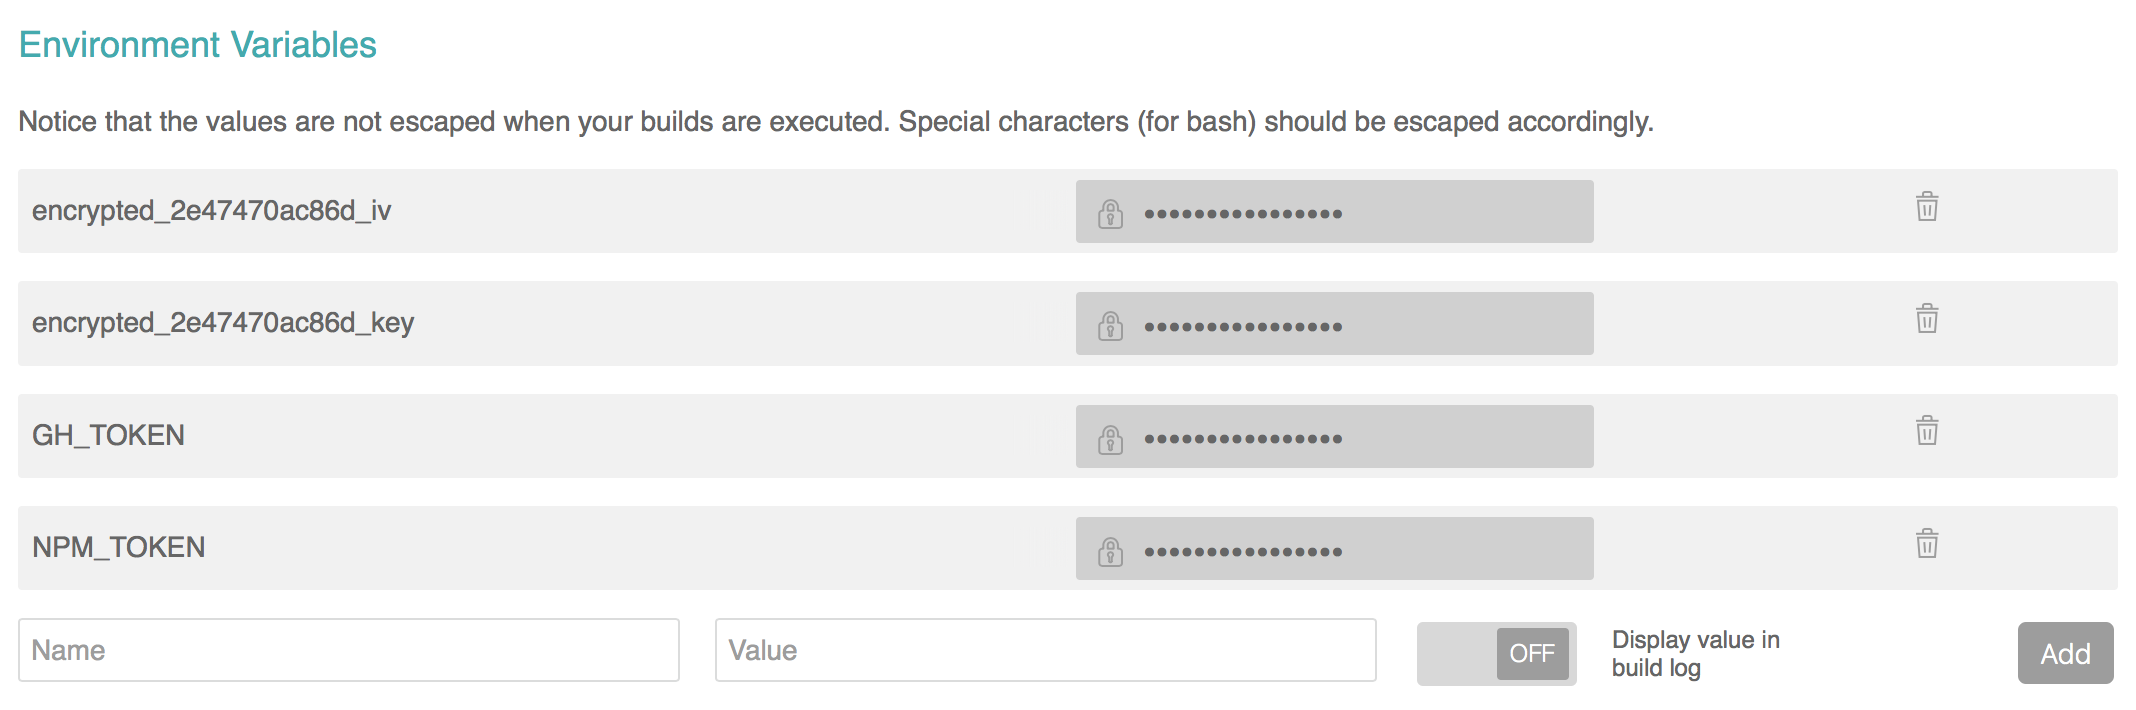
Task: Click "Display value in build log" label
Action: 1695,654
